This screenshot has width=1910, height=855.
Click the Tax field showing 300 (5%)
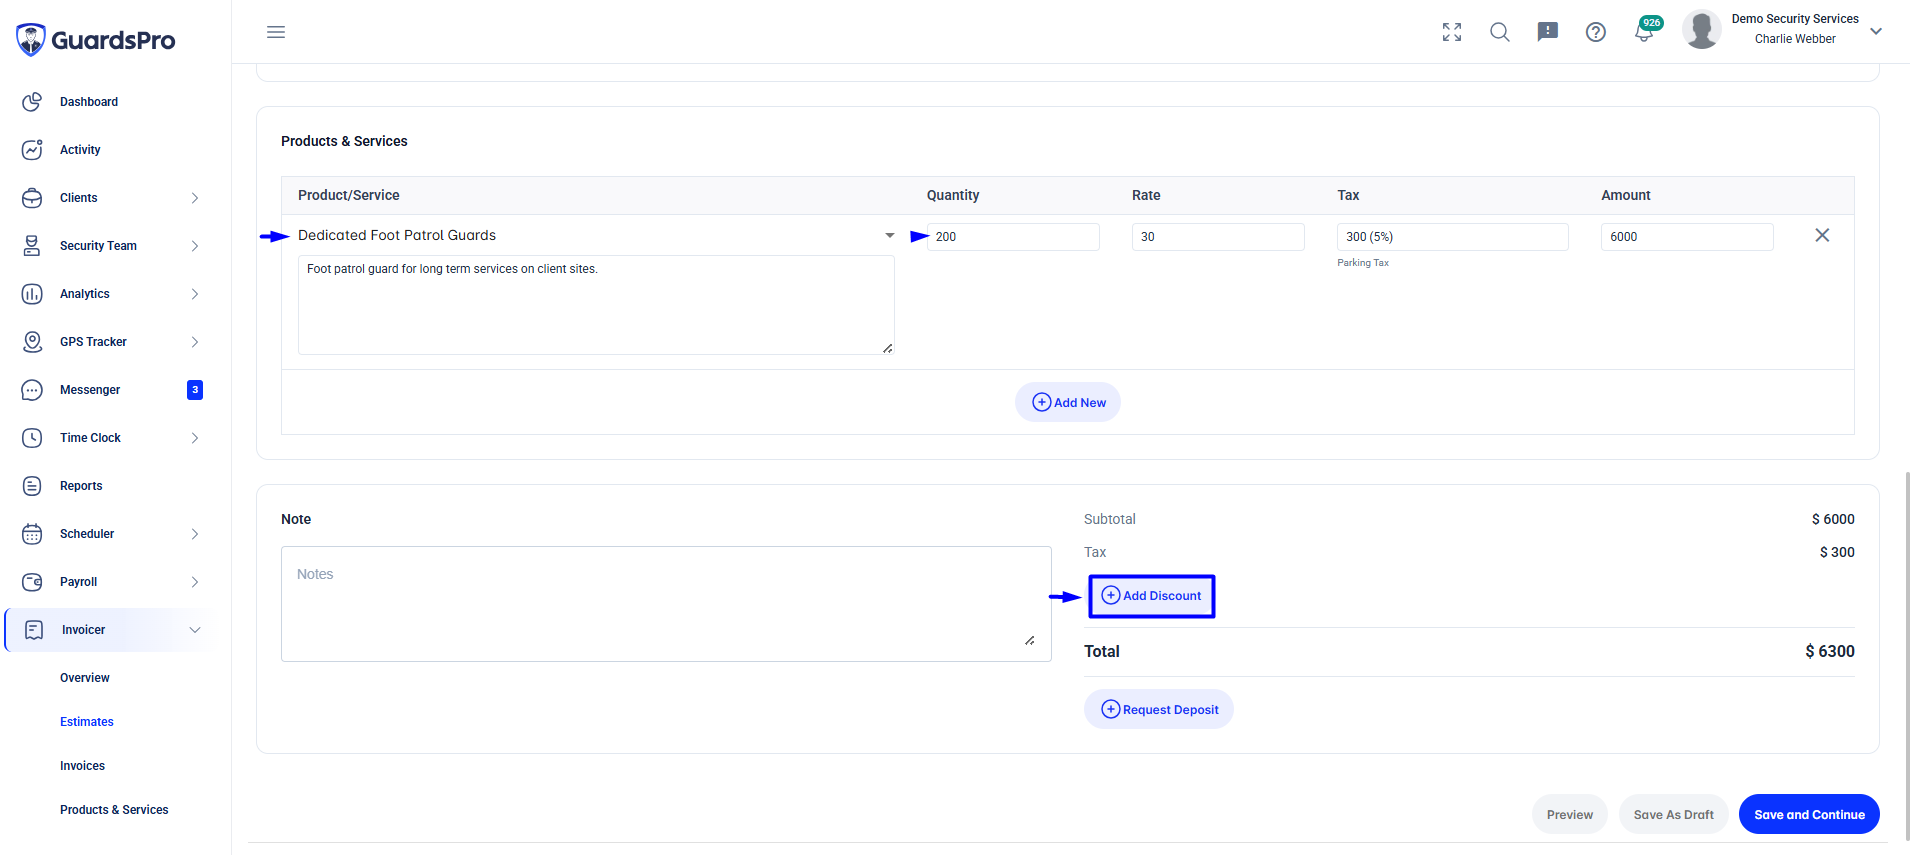pos(1453,237)
